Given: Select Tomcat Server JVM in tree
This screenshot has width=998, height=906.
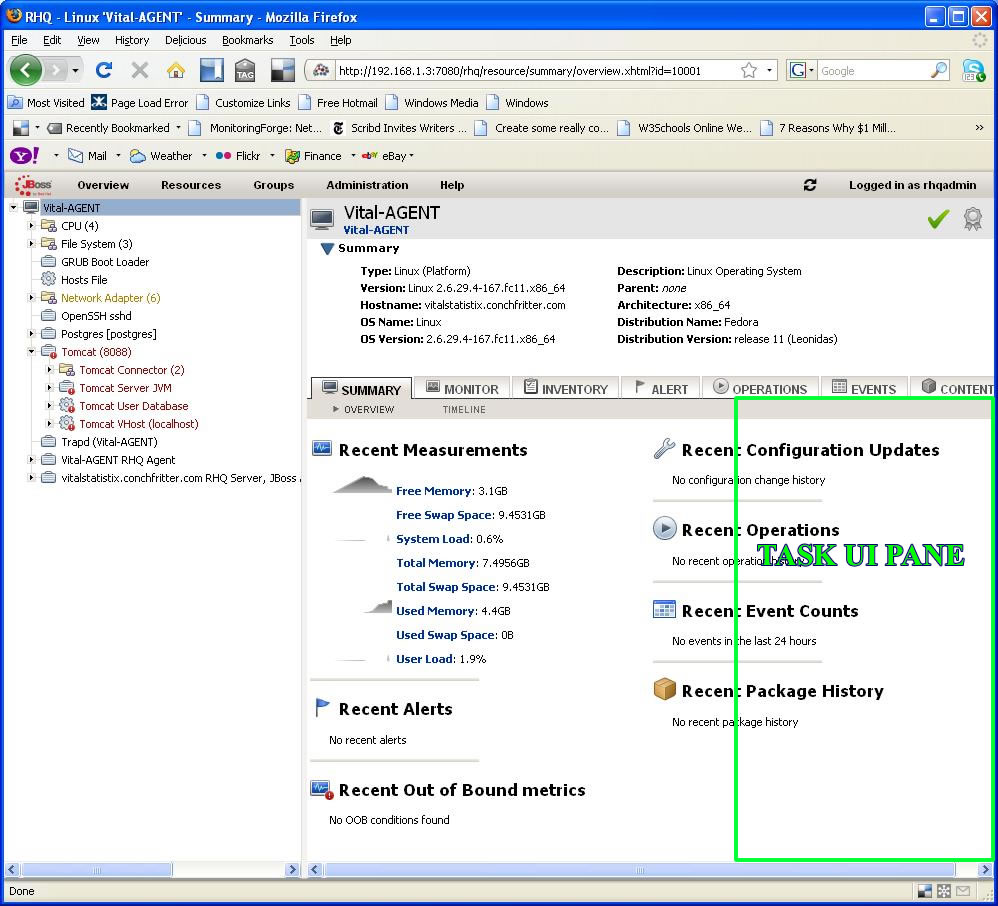Looking at the screenshot, I should (x=125, y=388).
